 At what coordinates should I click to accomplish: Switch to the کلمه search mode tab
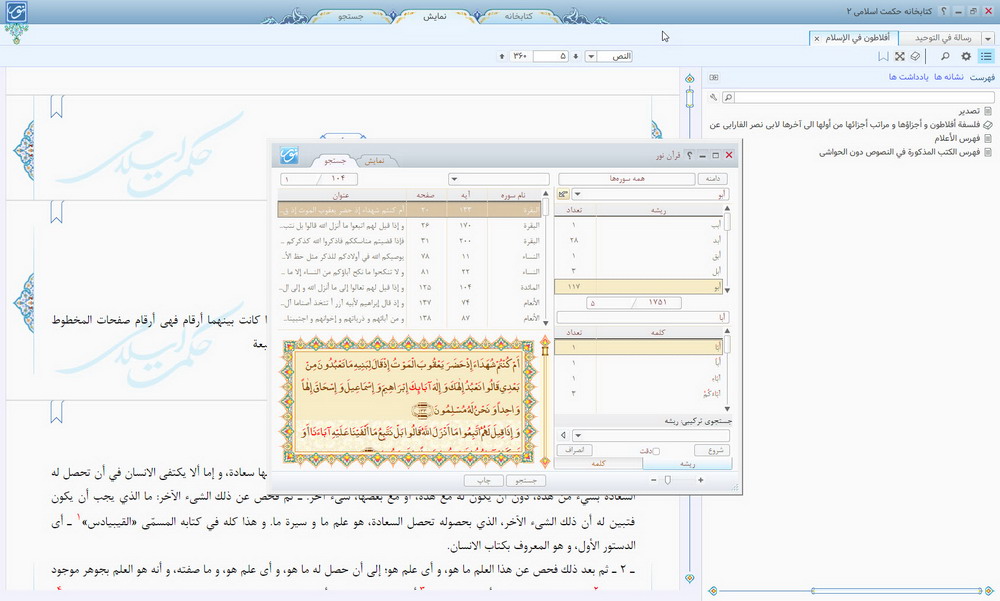598,463
